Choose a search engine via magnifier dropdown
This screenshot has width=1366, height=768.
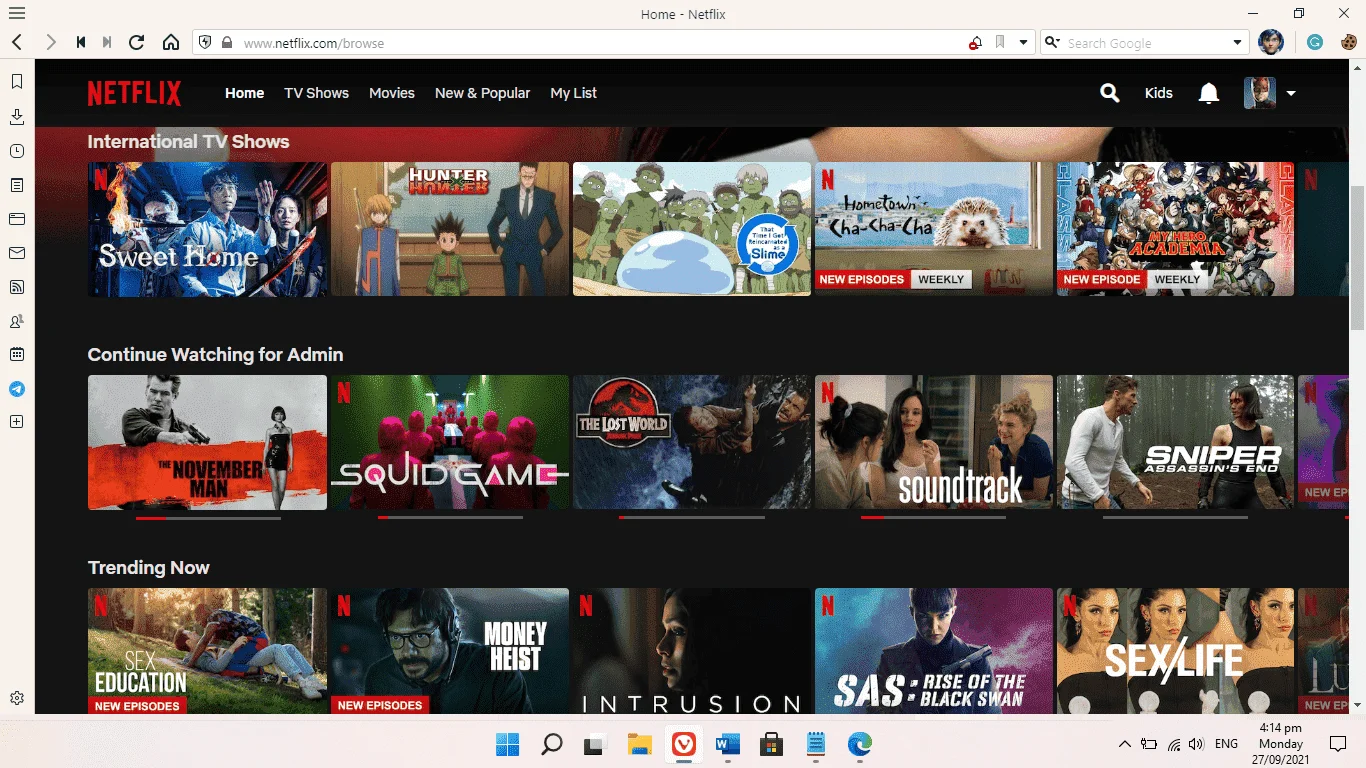click(x=1052, y=43)
